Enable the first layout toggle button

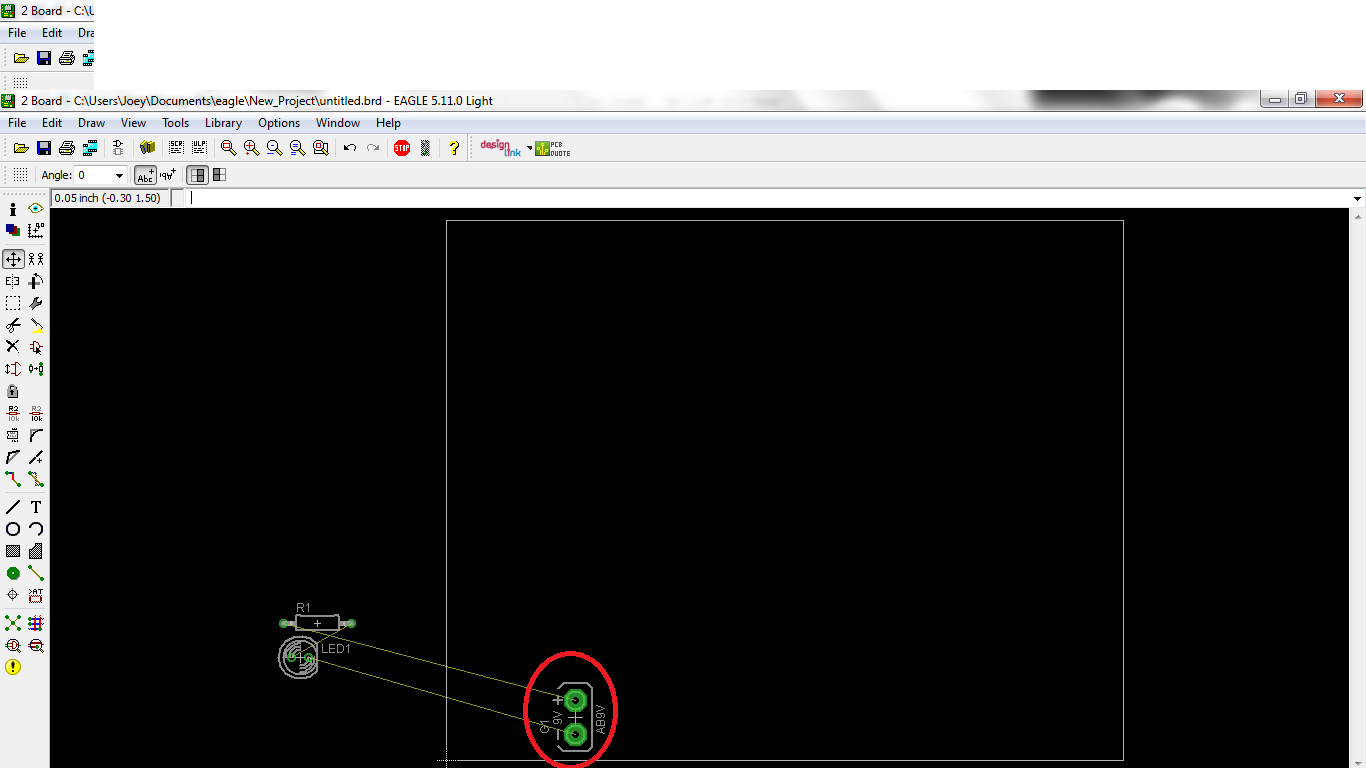click(198, 175)
